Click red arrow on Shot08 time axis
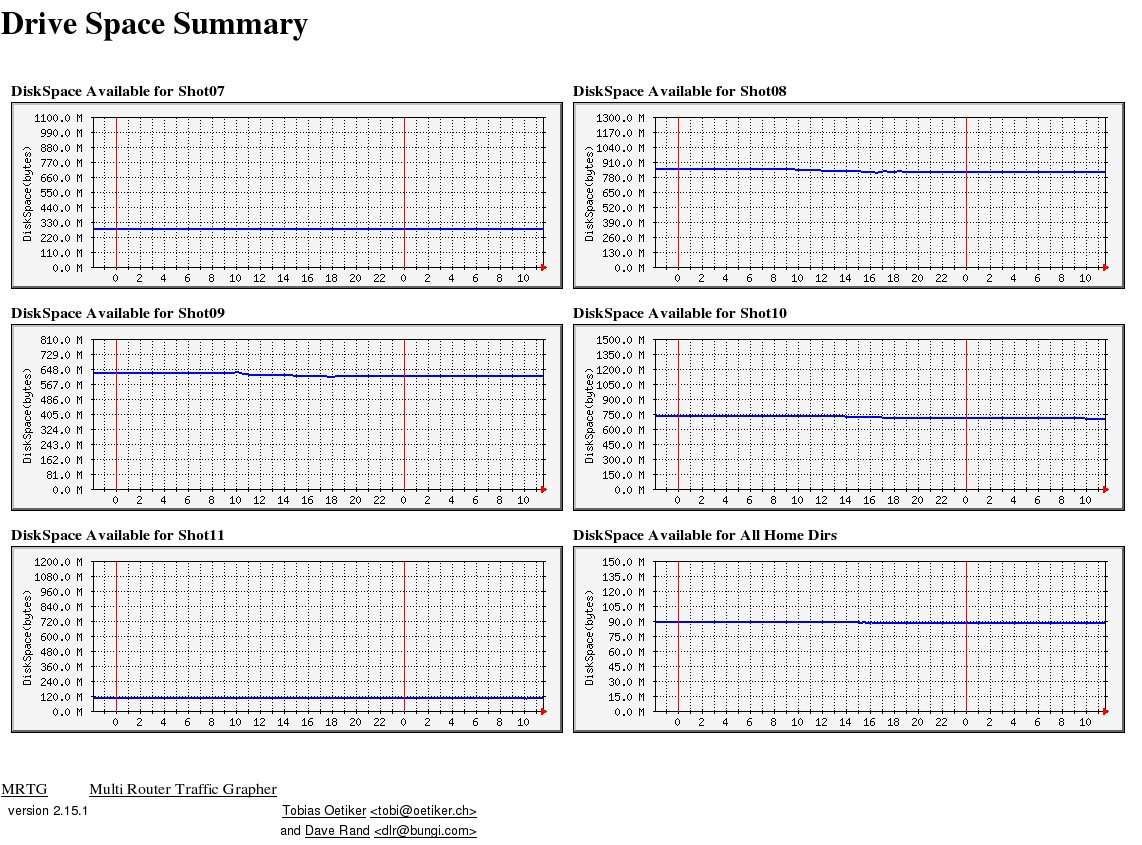The image size is (1142, 845). tap(1105, 267)
